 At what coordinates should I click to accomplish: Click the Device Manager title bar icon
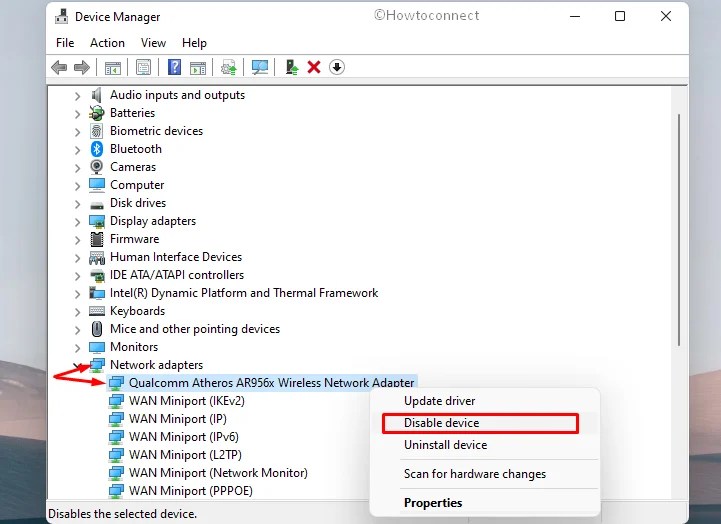click(61, 17)
